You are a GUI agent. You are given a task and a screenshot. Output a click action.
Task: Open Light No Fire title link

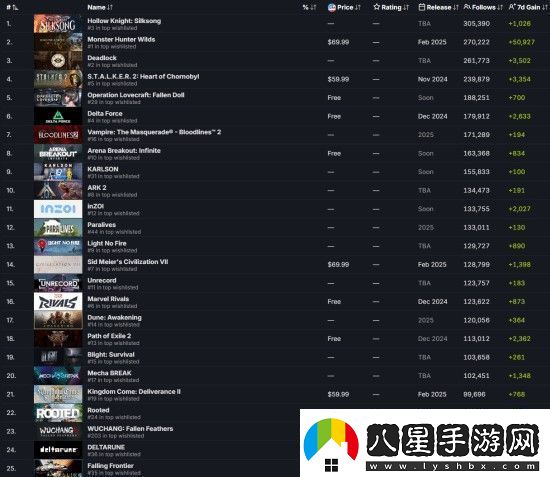pyautogui.click(x=107, y=243)
